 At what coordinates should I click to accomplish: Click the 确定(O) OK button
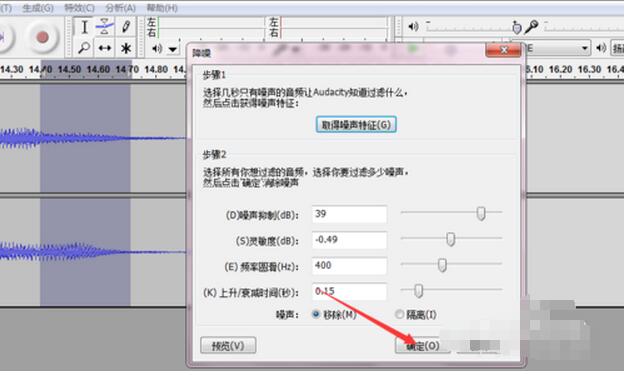pyautogui.click(x=423, y=346)
